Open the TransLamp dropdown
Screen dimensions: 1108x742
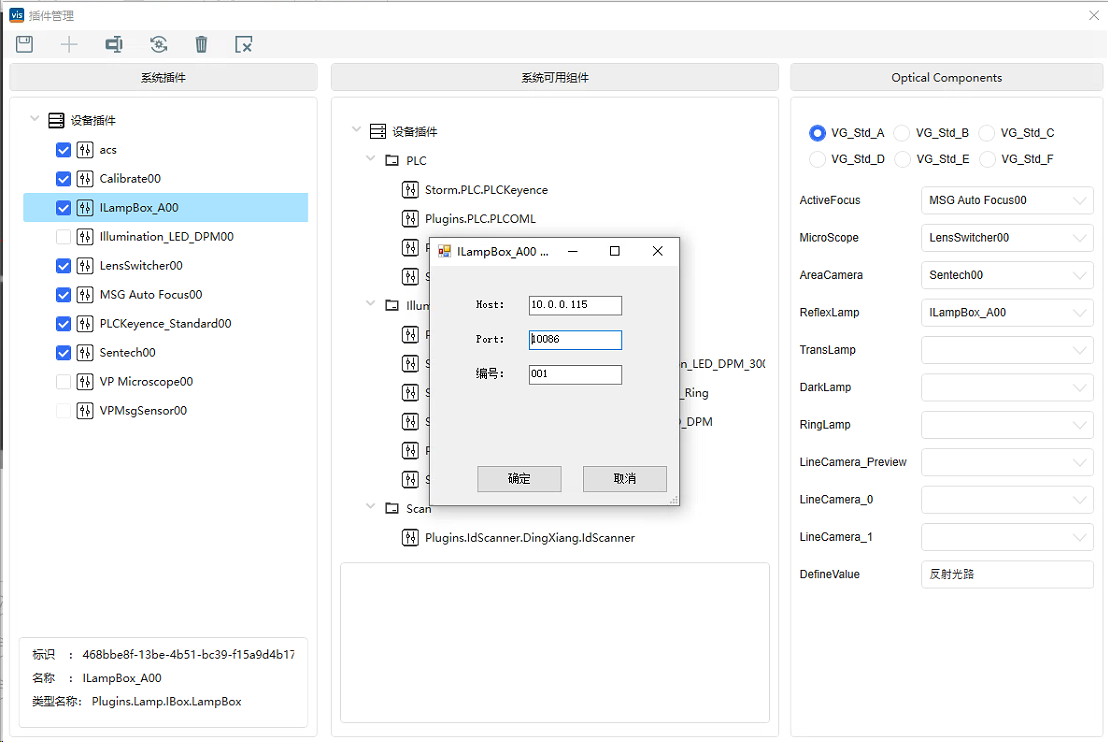(1006, 351)
